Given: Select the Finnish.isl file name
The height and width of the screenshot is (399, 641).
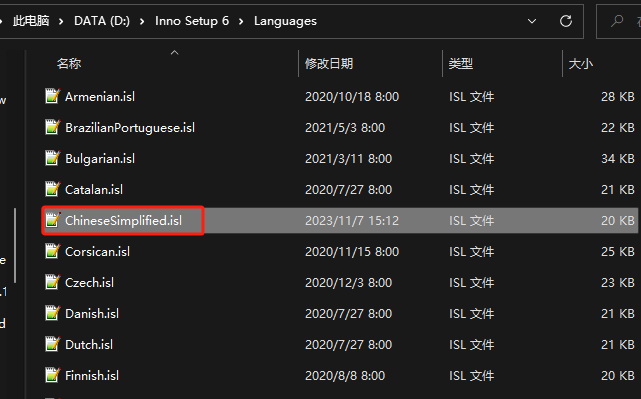Looking at the screenshot, I should pos(92,376).
